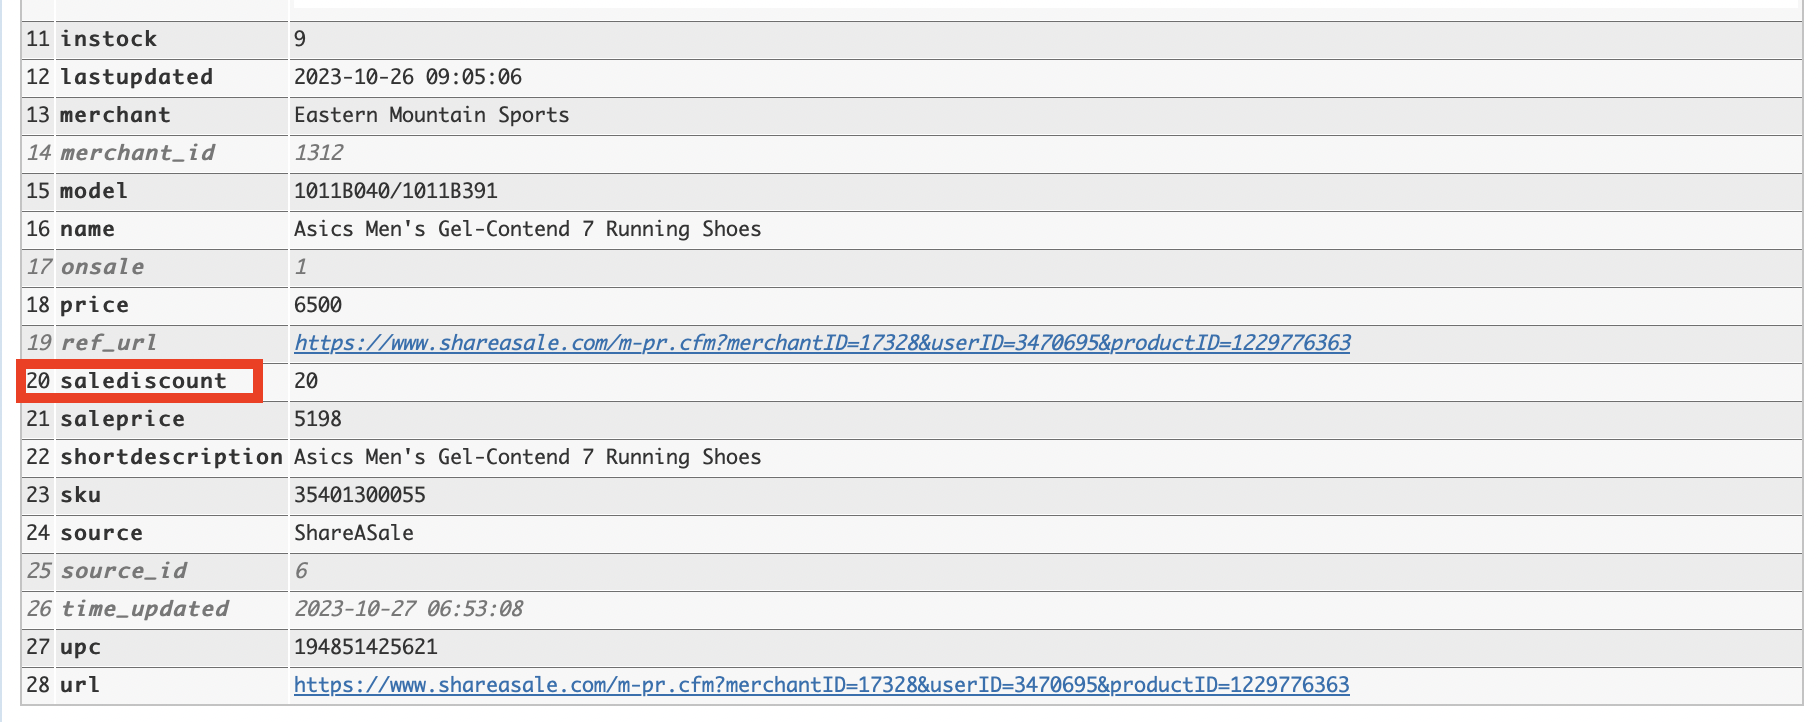Select the url field label
Screen dimensions: 1820x722
click(x=80, y=685)
